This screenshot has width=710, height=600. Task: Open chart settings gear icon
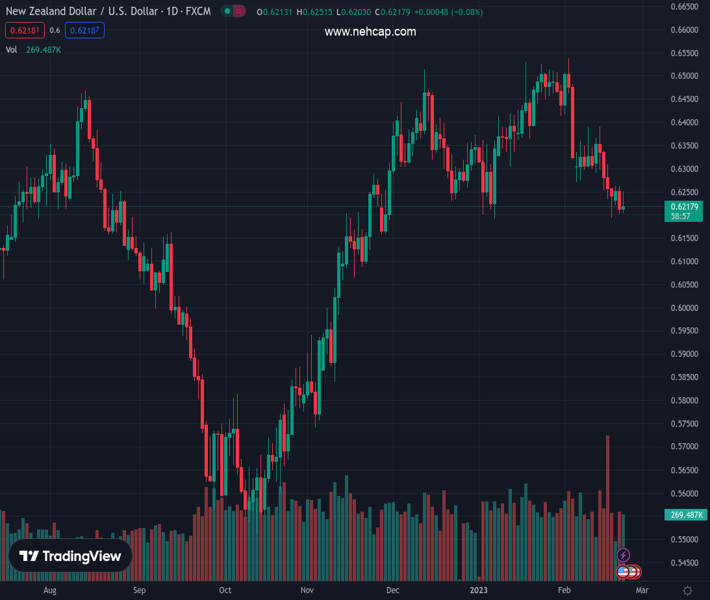click(687, 591)
